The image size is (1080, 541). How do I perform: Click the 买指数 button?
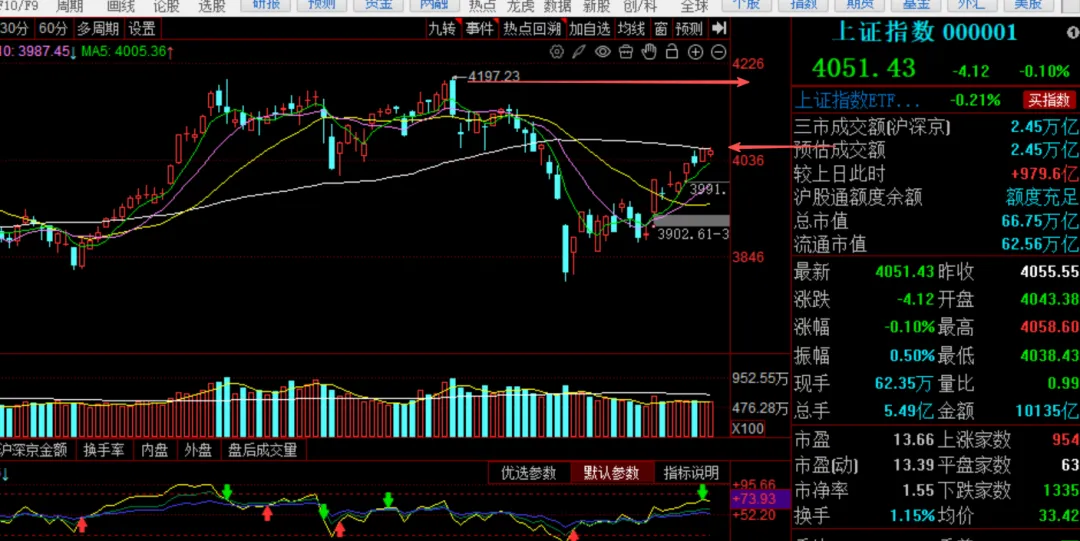[1048, 100]
